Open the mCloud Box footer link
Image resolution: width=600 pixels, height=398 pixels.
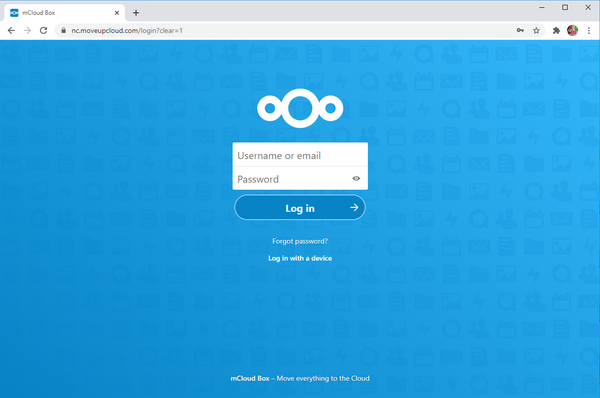(250, 378)
